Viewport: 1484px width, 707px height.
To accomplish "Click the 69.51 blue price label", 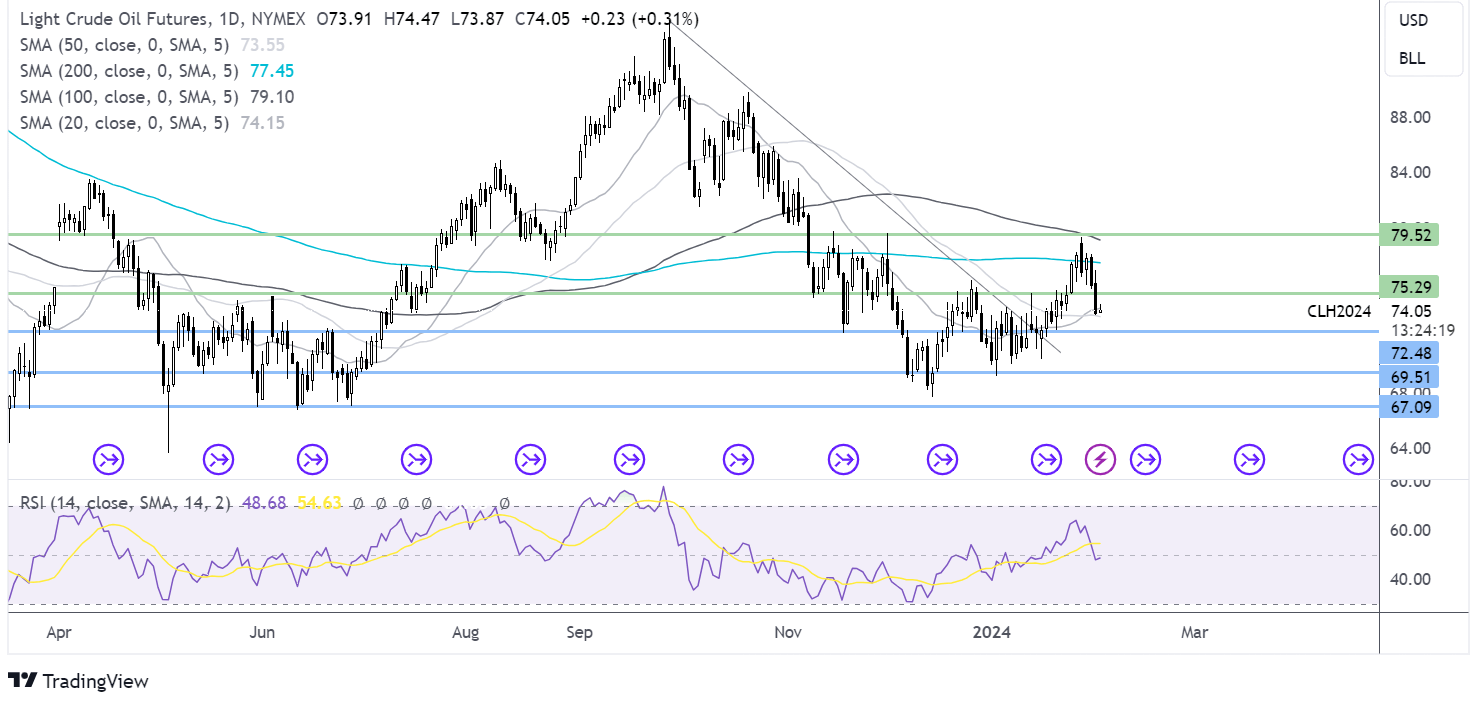I will pos(1411,375).
